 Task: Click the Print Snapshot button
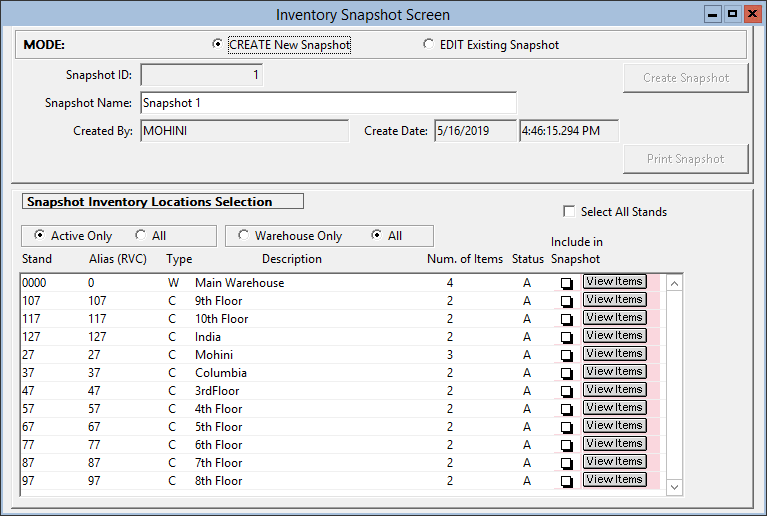click(686, 158)
